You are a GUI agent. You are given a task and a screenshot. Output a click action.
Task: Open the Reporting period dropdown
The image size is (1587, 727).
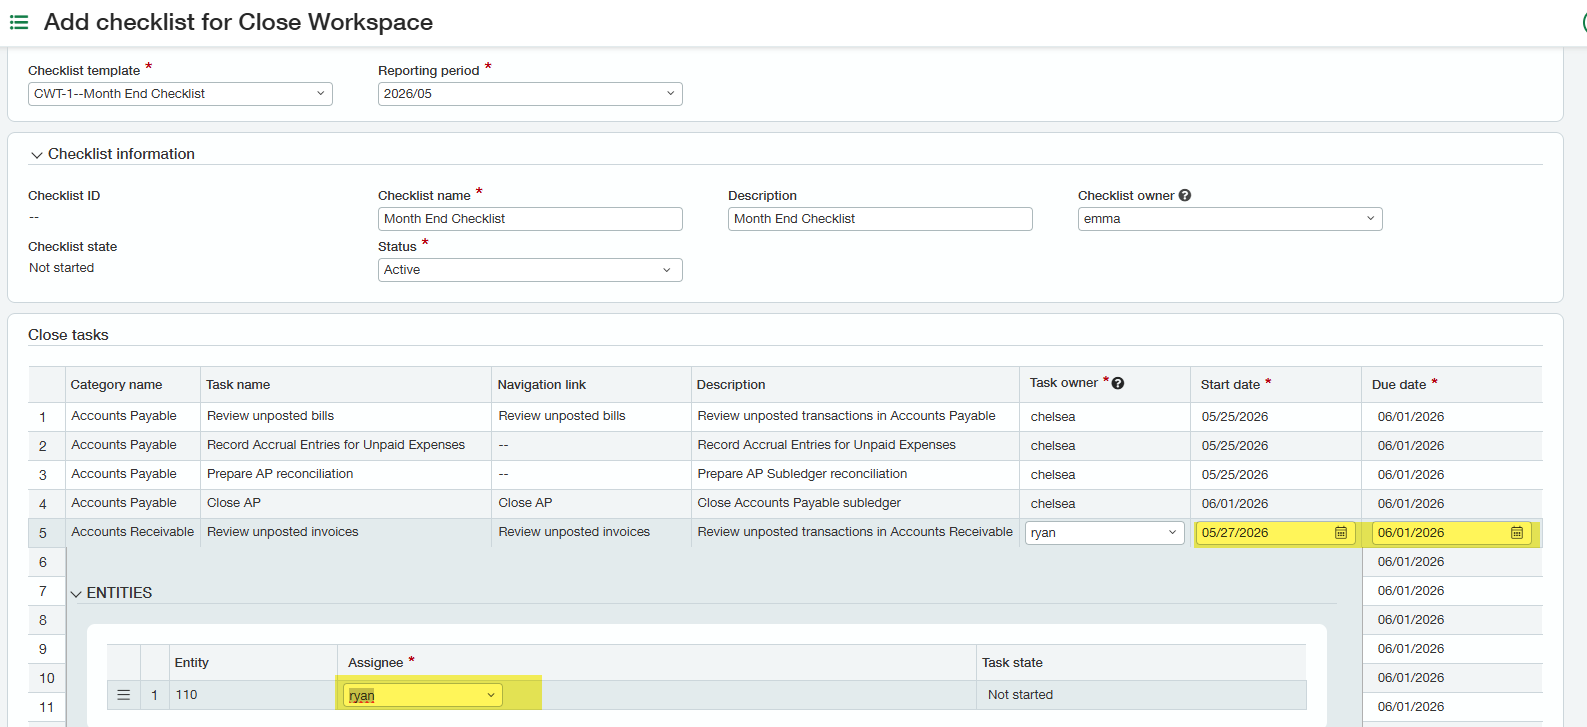pos(530,94)
